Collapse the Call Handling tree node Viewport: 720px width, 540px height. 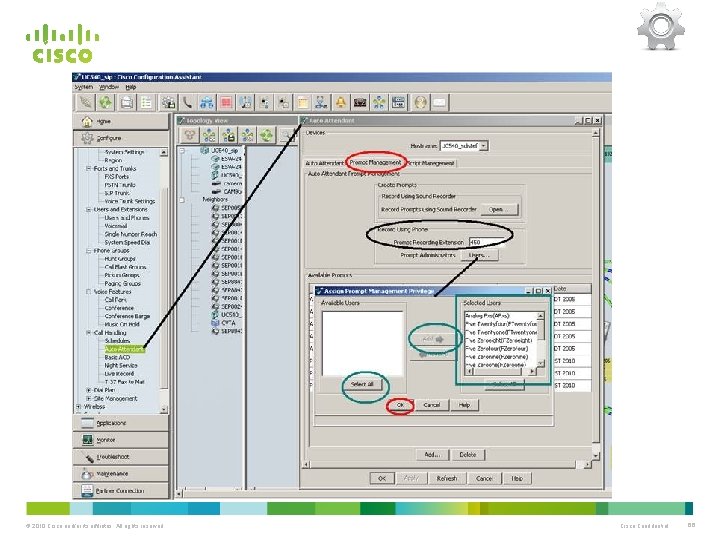89,332
